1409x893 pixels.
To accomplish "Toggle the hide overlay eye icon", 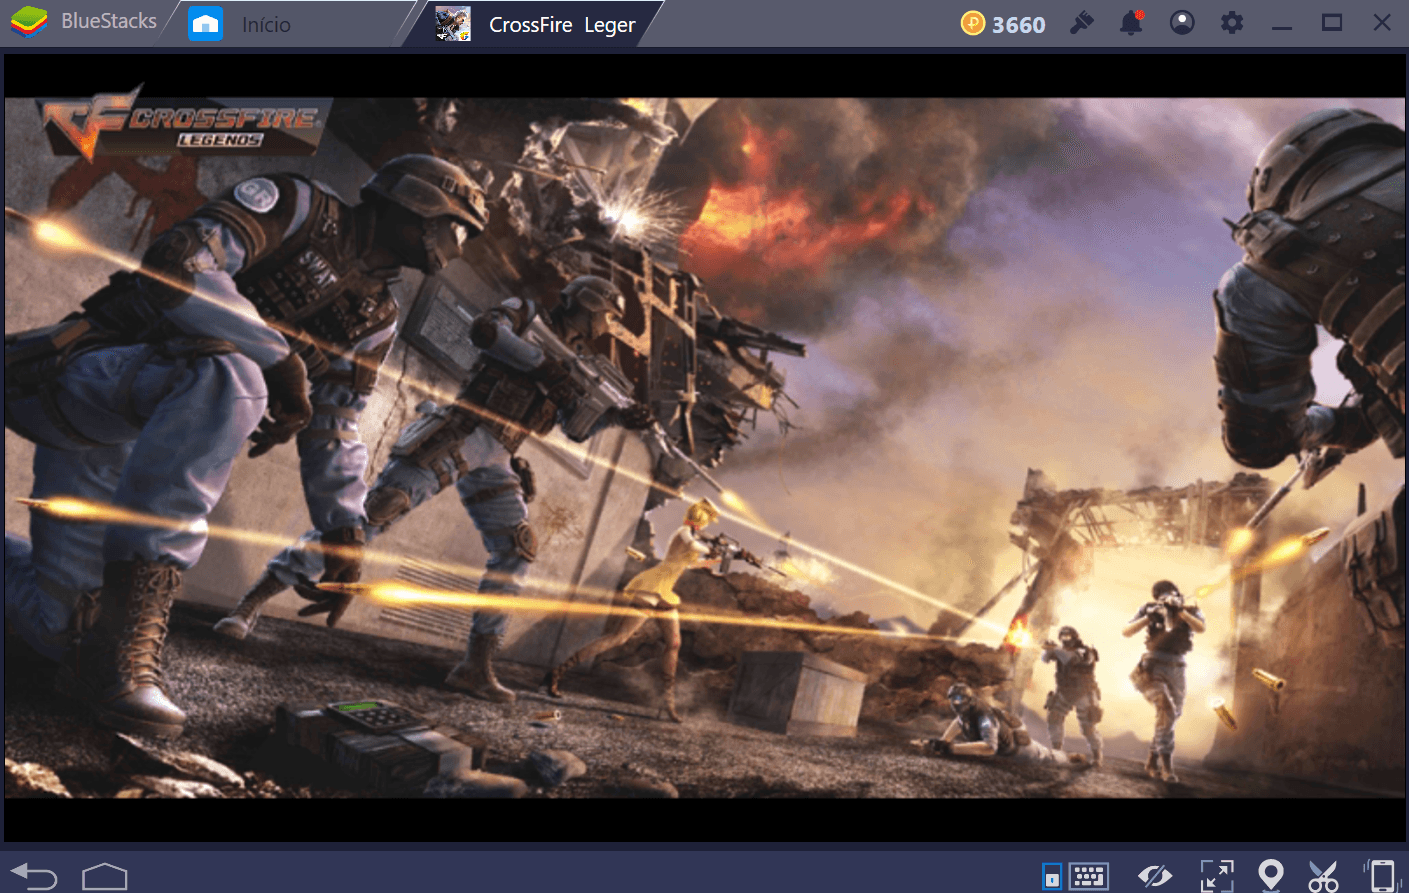I will (1155, 877).
